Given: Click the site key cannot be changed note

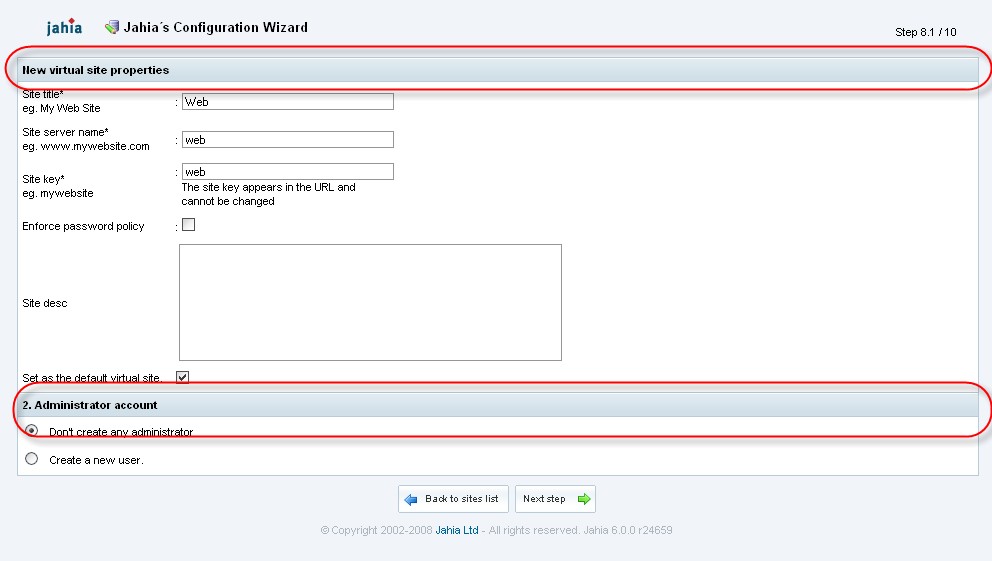Looking at the screenshot, I should [x=268, y=194].
